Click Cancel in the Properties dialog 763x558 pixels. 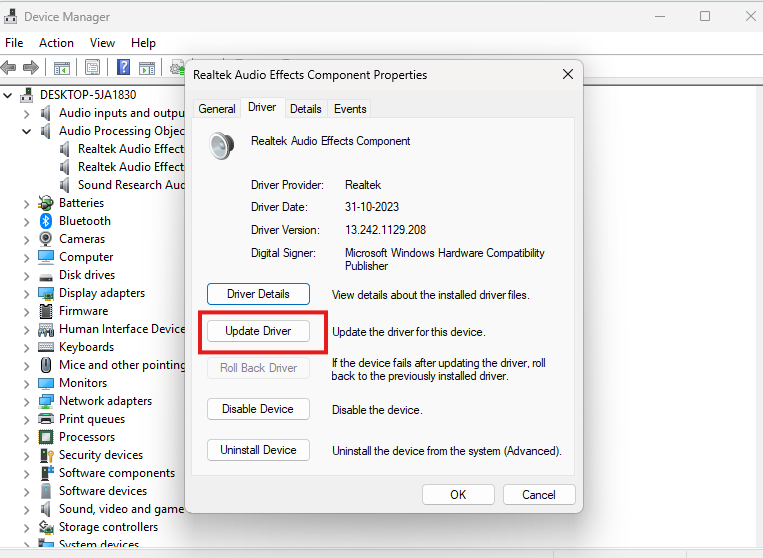click(539, 495)
